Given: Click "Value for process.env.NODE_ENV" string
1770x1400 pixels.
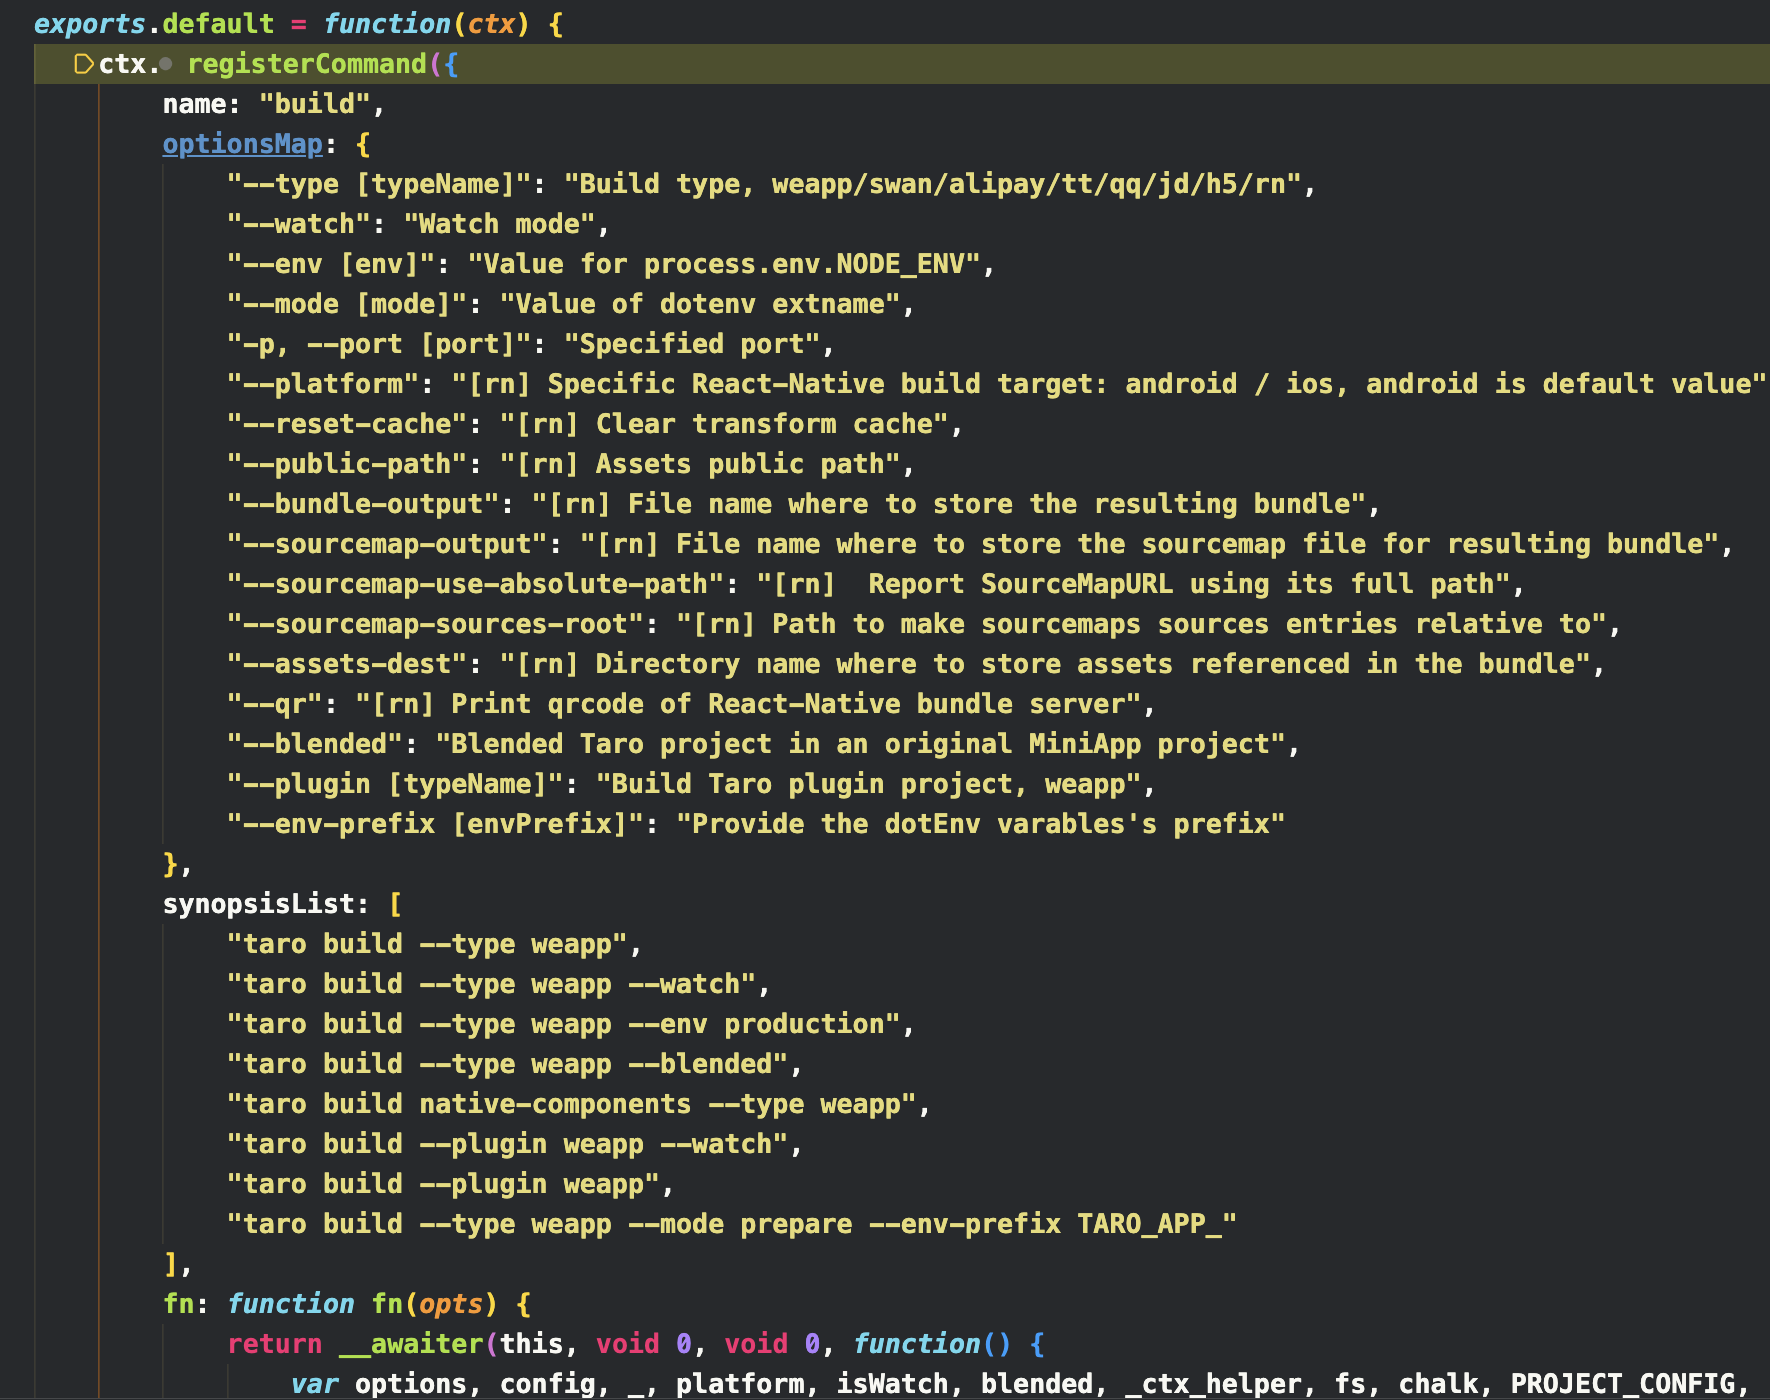Looking at the screenshot, I should pos(725,264).
